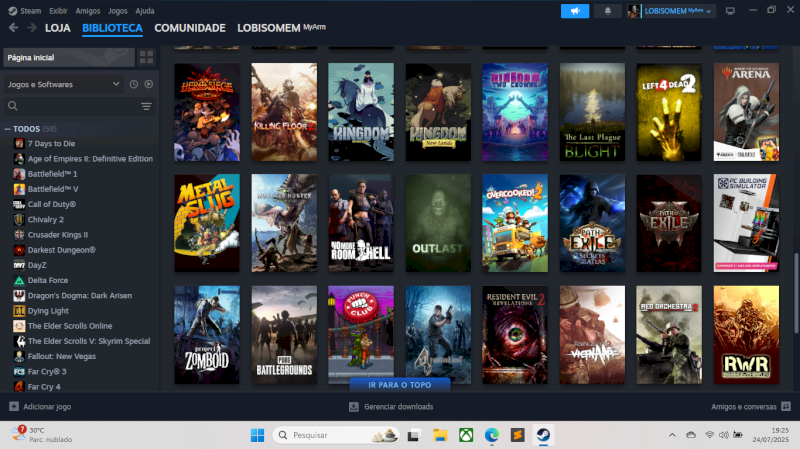The height and width of the screenshot is (449, 800).
Task: Click the IR PARA O TOPO button
Action: tap(400, 384)
